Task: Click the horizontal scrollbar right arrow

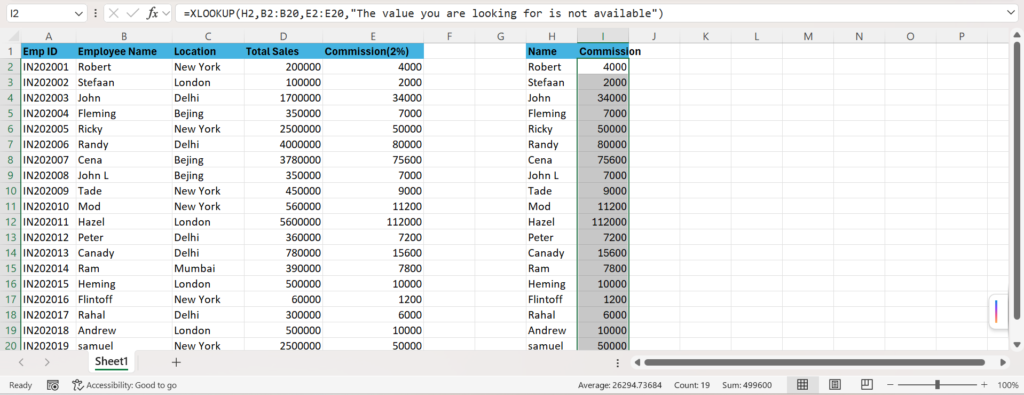Action: (1003, 362)
